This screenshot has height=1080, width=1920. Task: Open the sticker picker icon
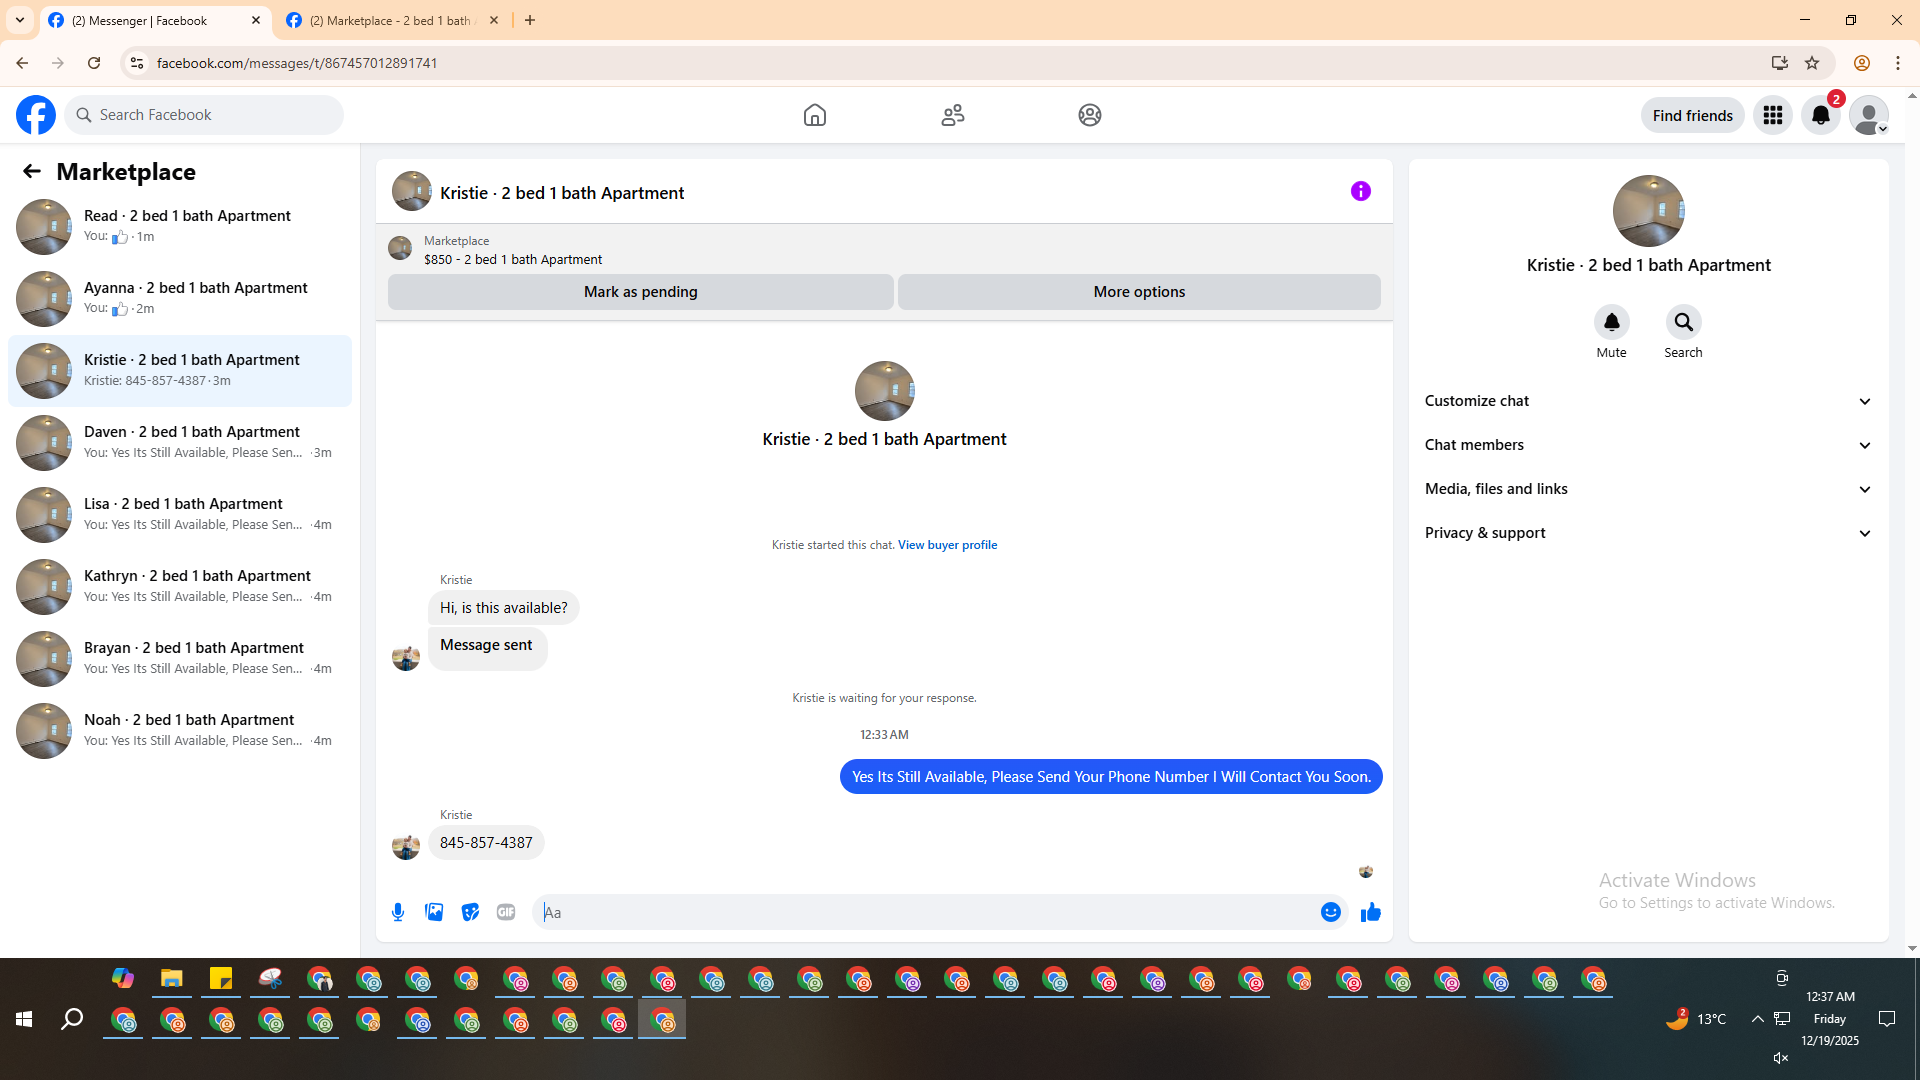[x=470, y=912]
